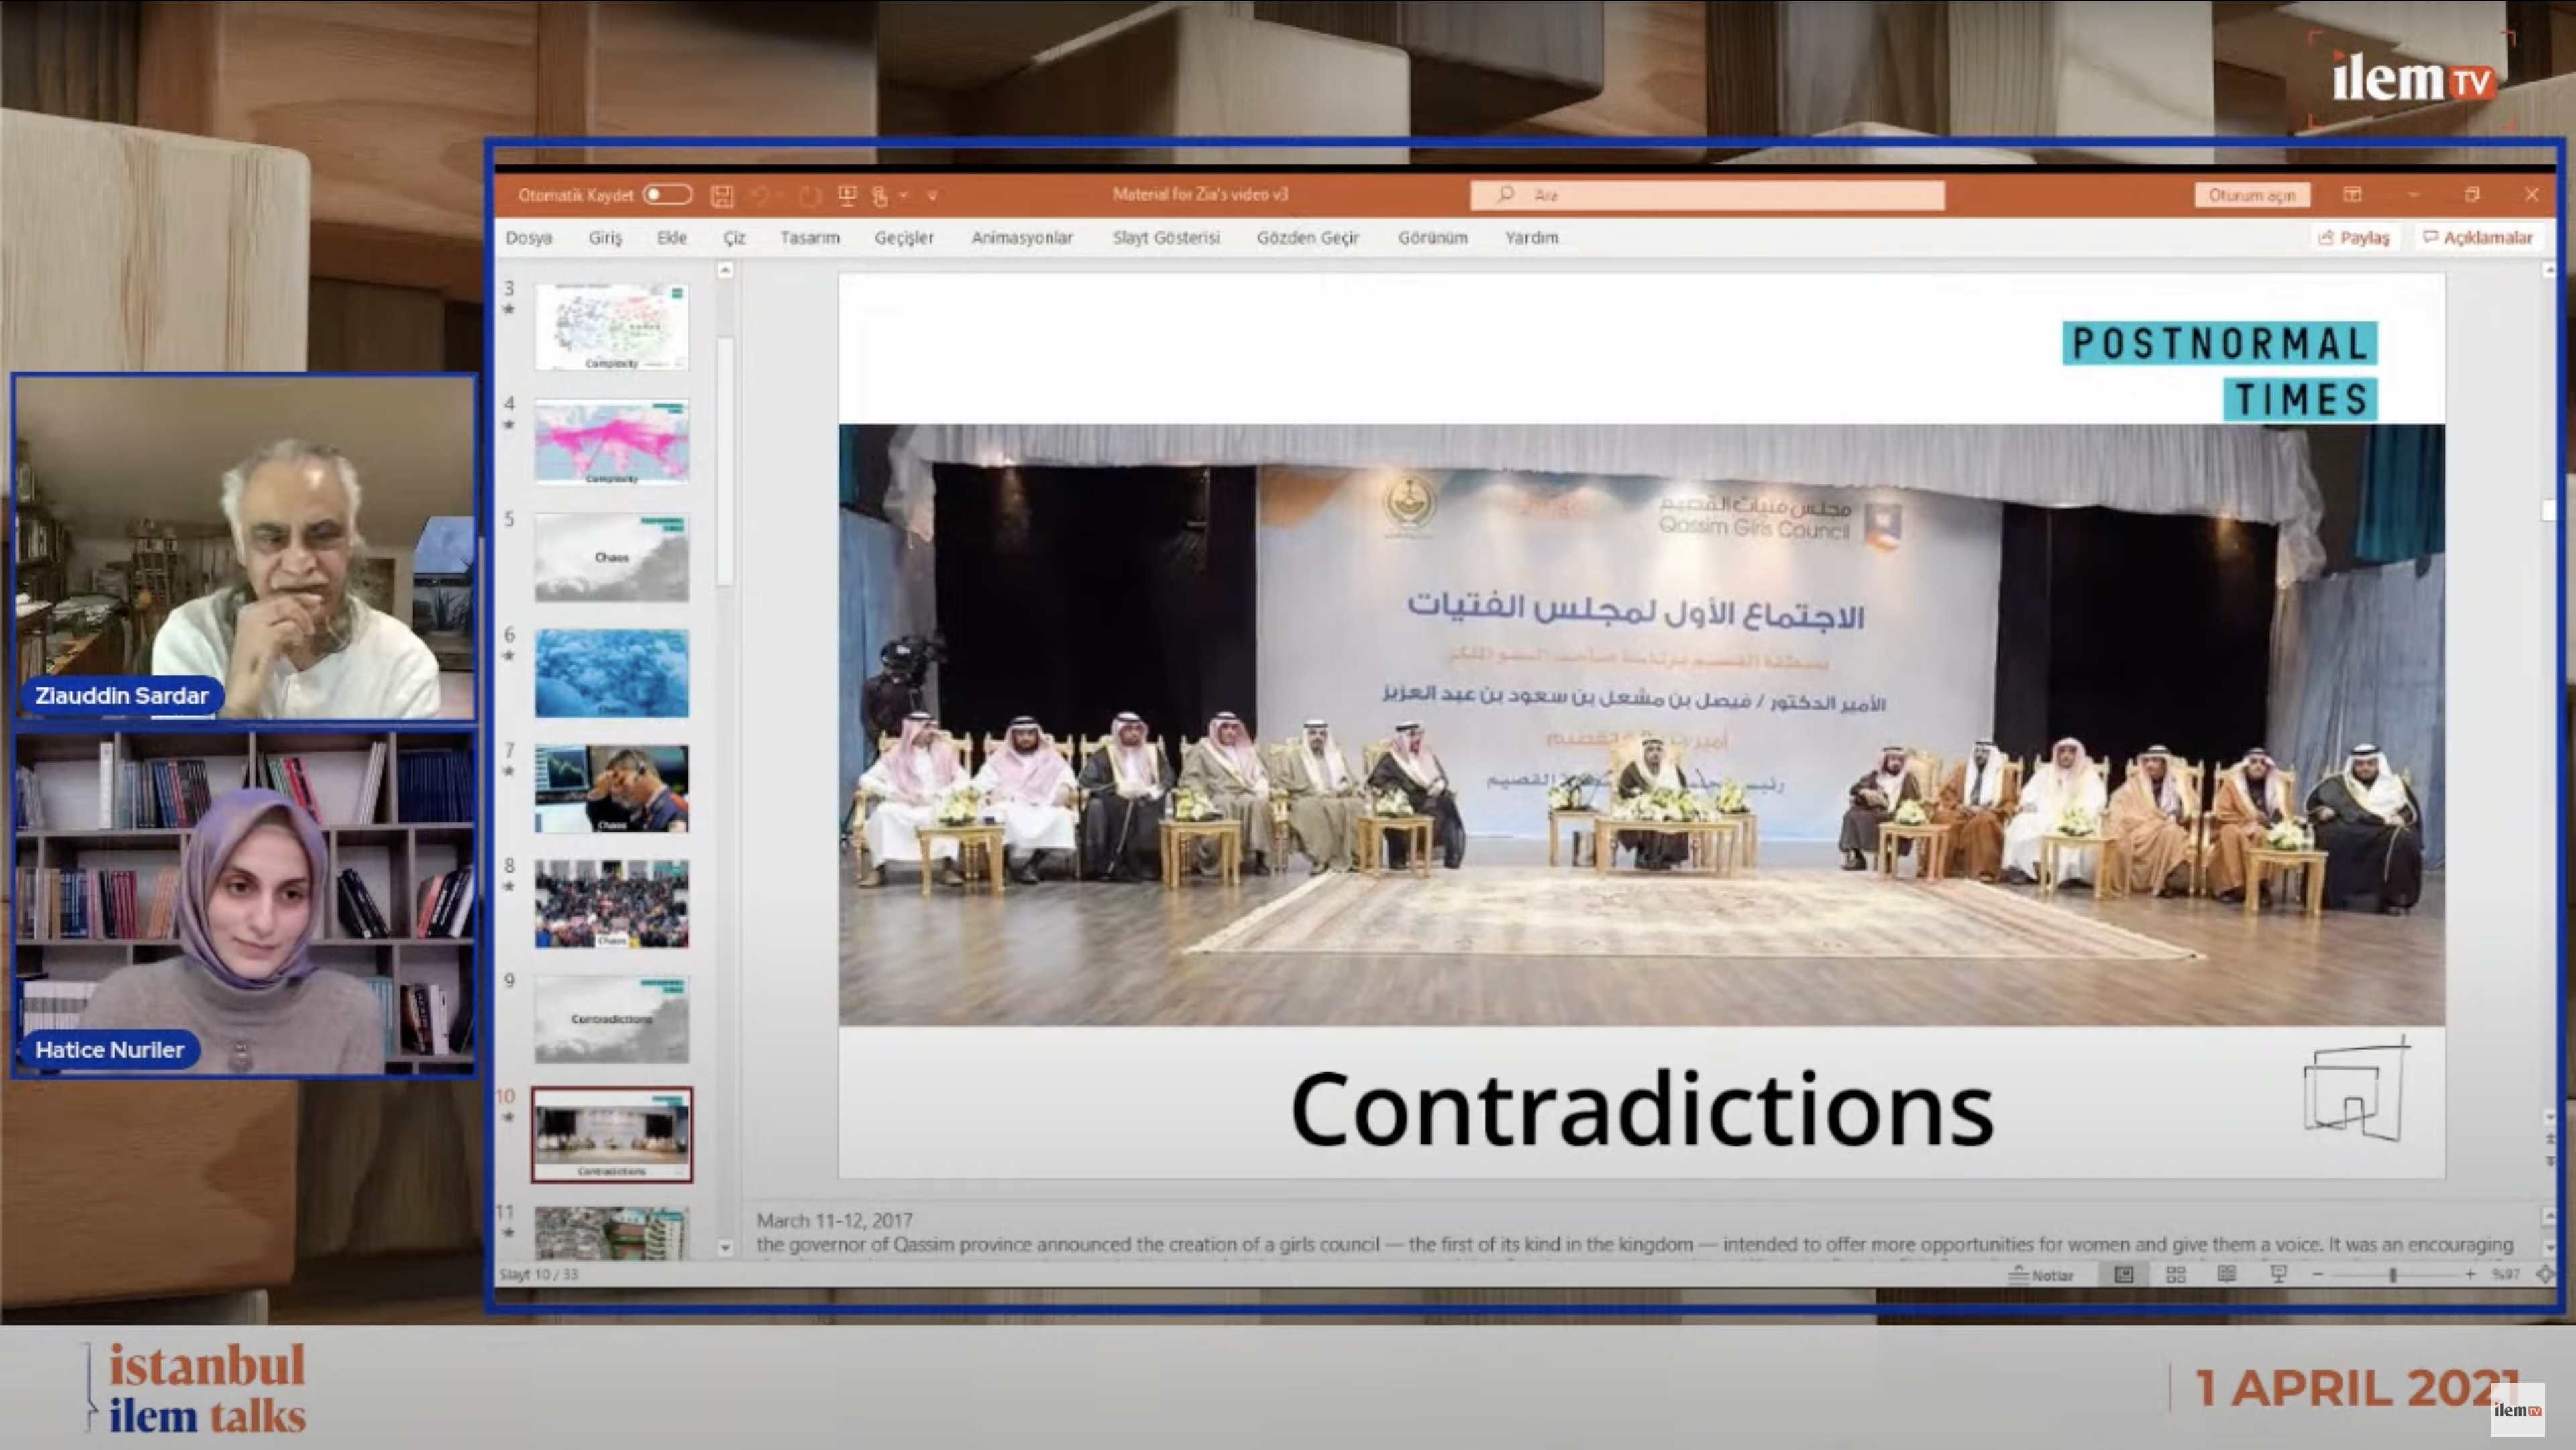Click the Ara search box
2576x1450 pixels.
tap(1707, 195)
